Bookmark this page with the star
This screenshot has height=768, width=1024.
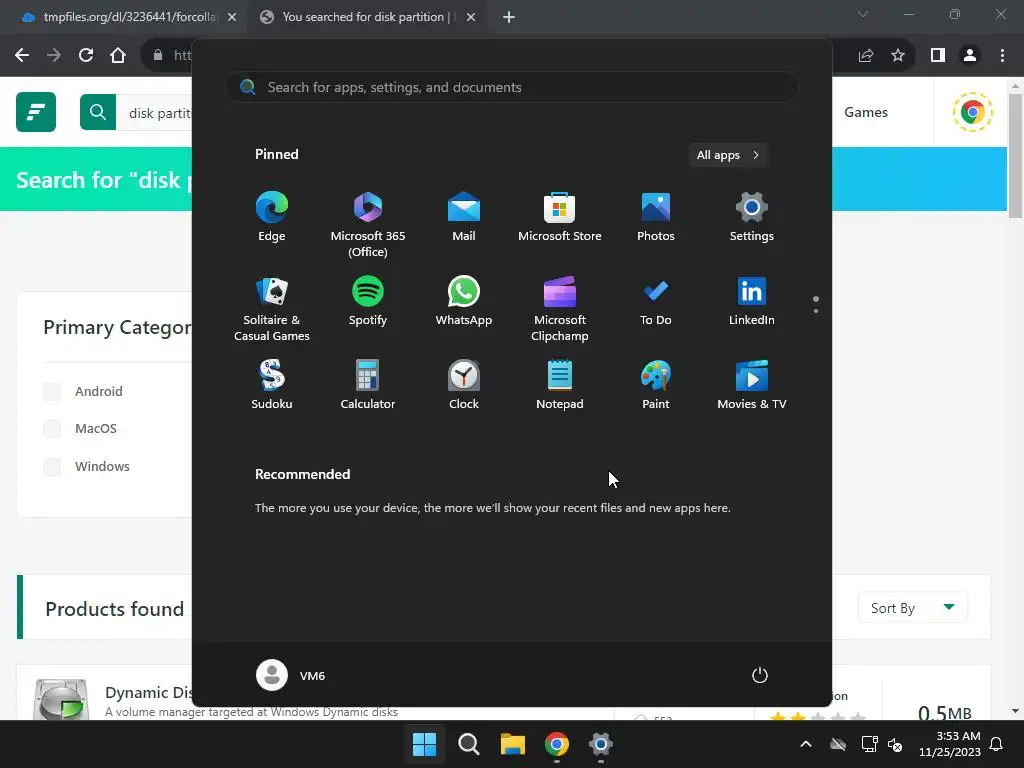pyautogui.click(x=898, y=56)
